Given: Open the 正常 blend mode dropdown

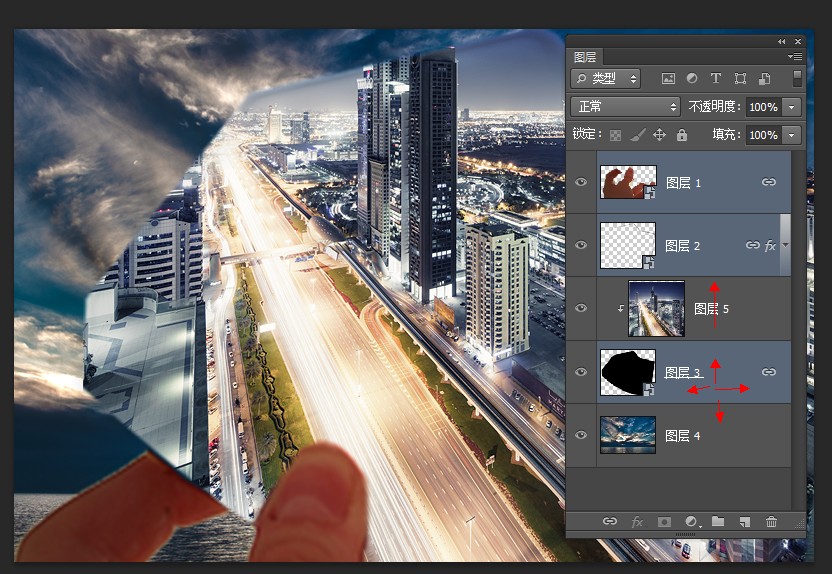Looking at the screenshot, I should [625, 107].
